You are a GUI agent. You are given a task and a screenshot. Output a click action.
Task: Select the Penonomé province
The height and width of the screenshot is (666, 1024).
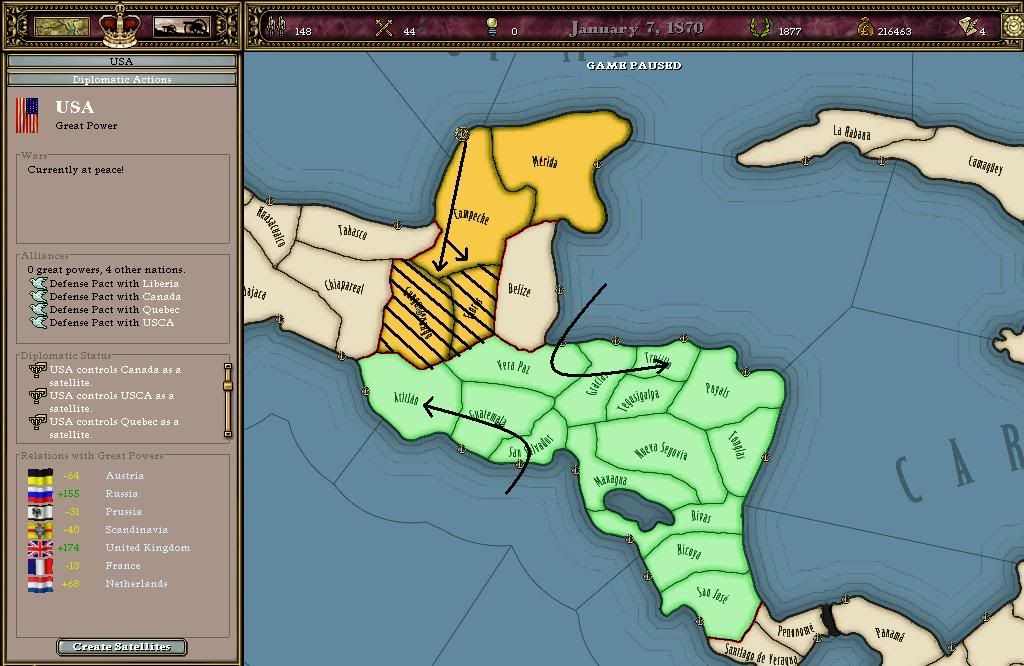click(x=795, y=629)
